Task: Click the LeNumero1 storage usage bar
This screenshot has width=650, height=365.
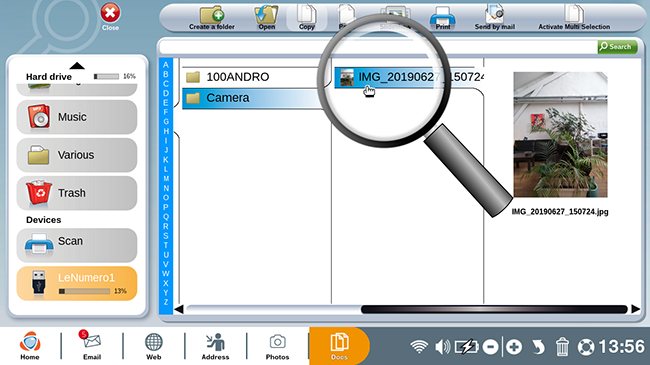Action: click(85, 291)
